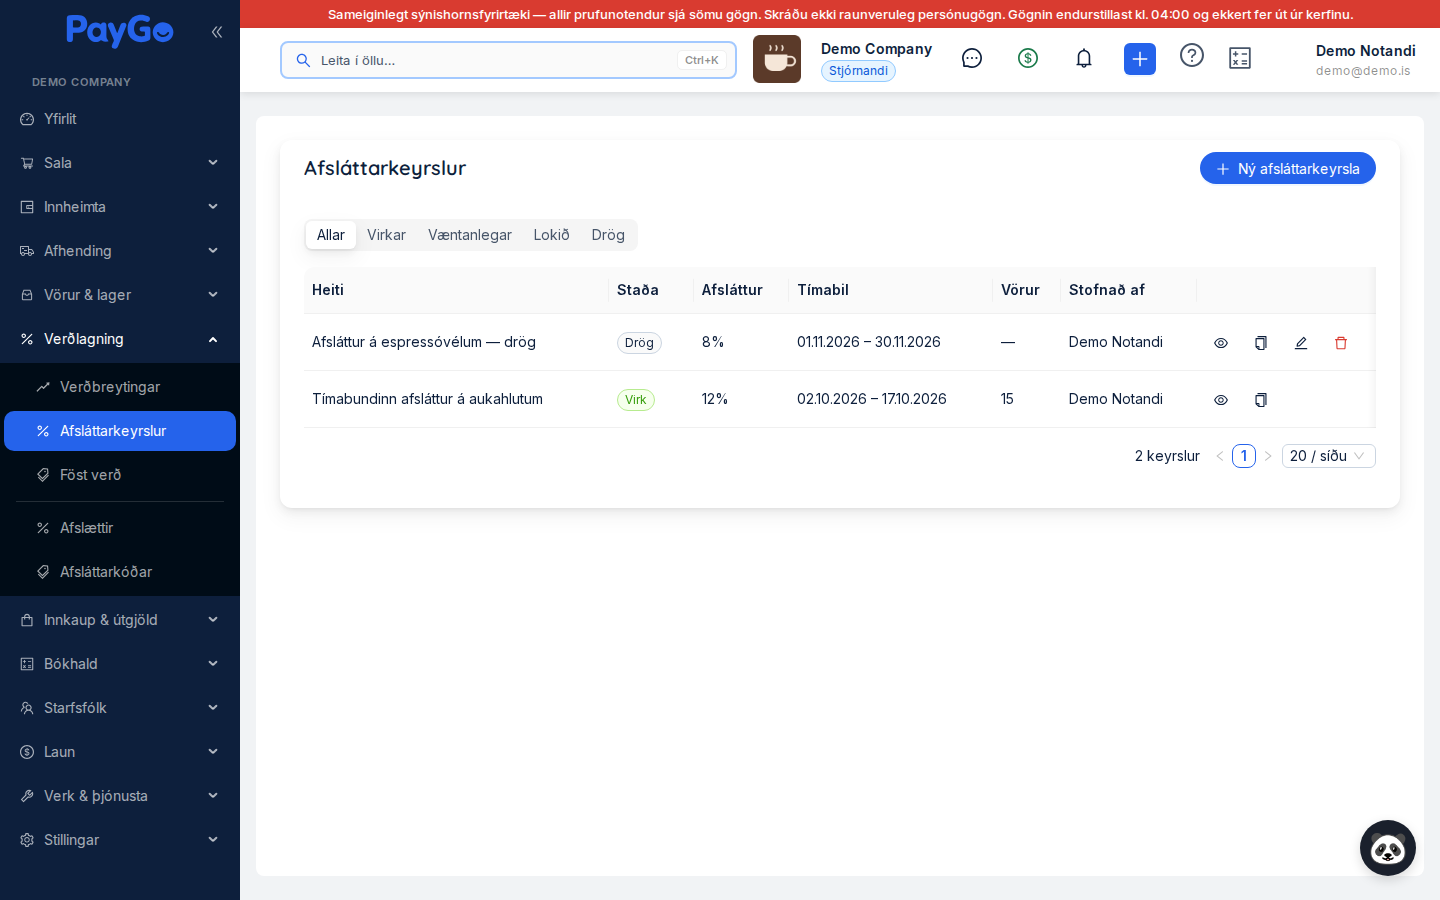Image resolution: width=1440 pixels, height=900 pixels.
Task: Expand Innkaup & útgjöld menu
Action: (120, 620)
